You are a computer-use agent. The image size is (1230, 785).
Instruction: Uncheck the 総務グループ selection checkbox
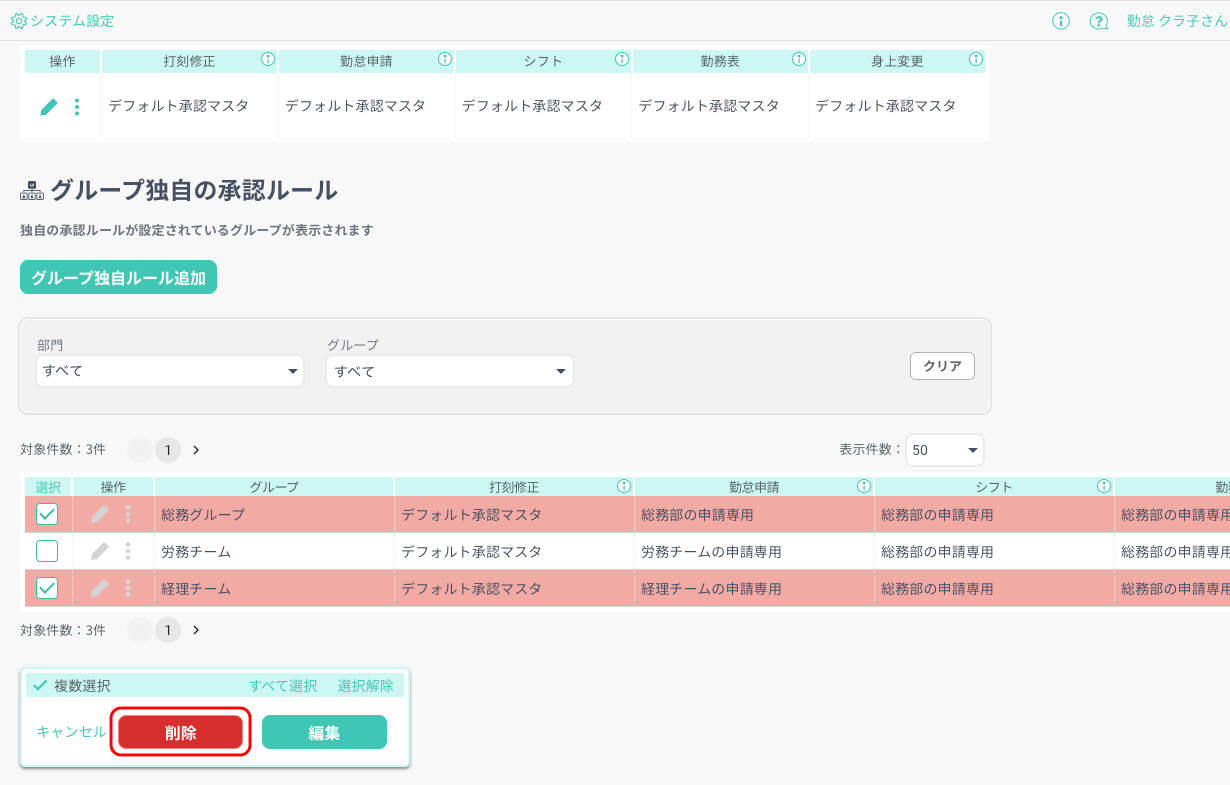tap(47, 514)
